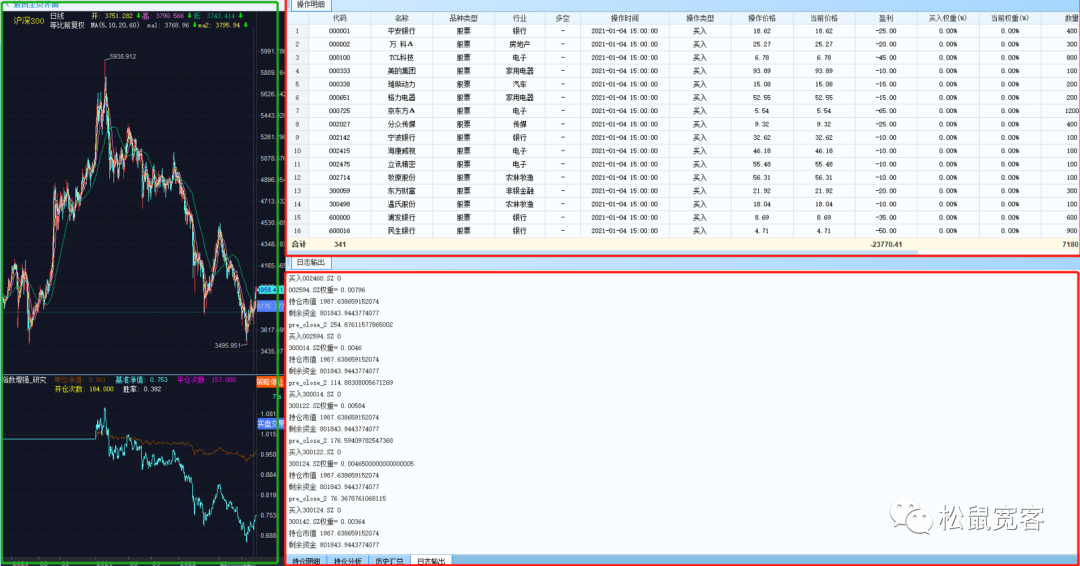This screenshot has height=566, width=1080.
Task: Sort by the 盈利 column header
Action: click(x=886, y=19)
